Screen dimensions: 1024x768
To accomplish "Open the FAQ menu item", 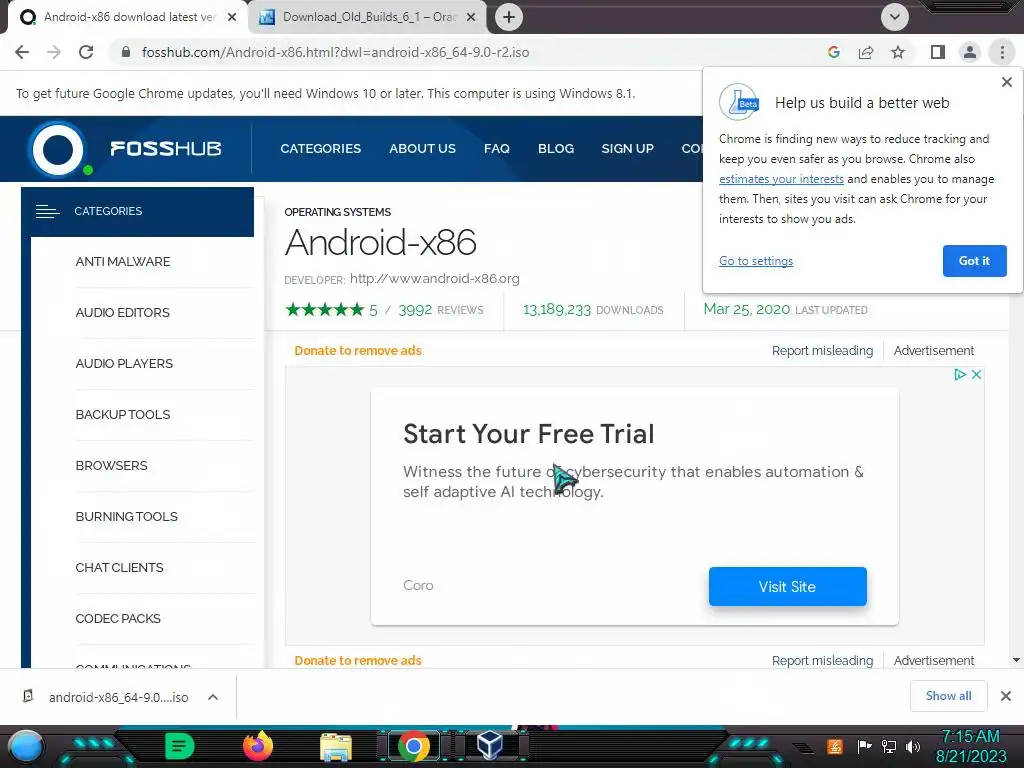I will pos(497,149).
